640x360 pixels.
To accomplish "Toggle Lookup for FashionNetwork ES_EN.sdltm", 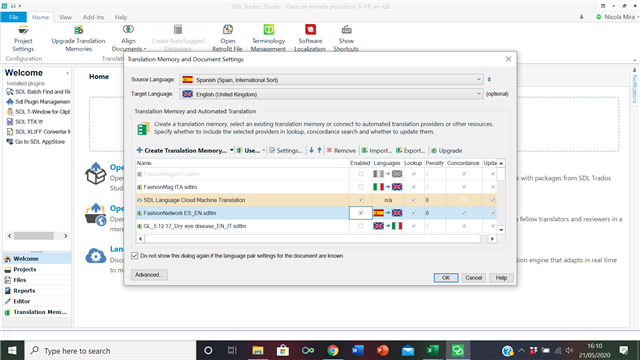I will [x=413, y=213].
